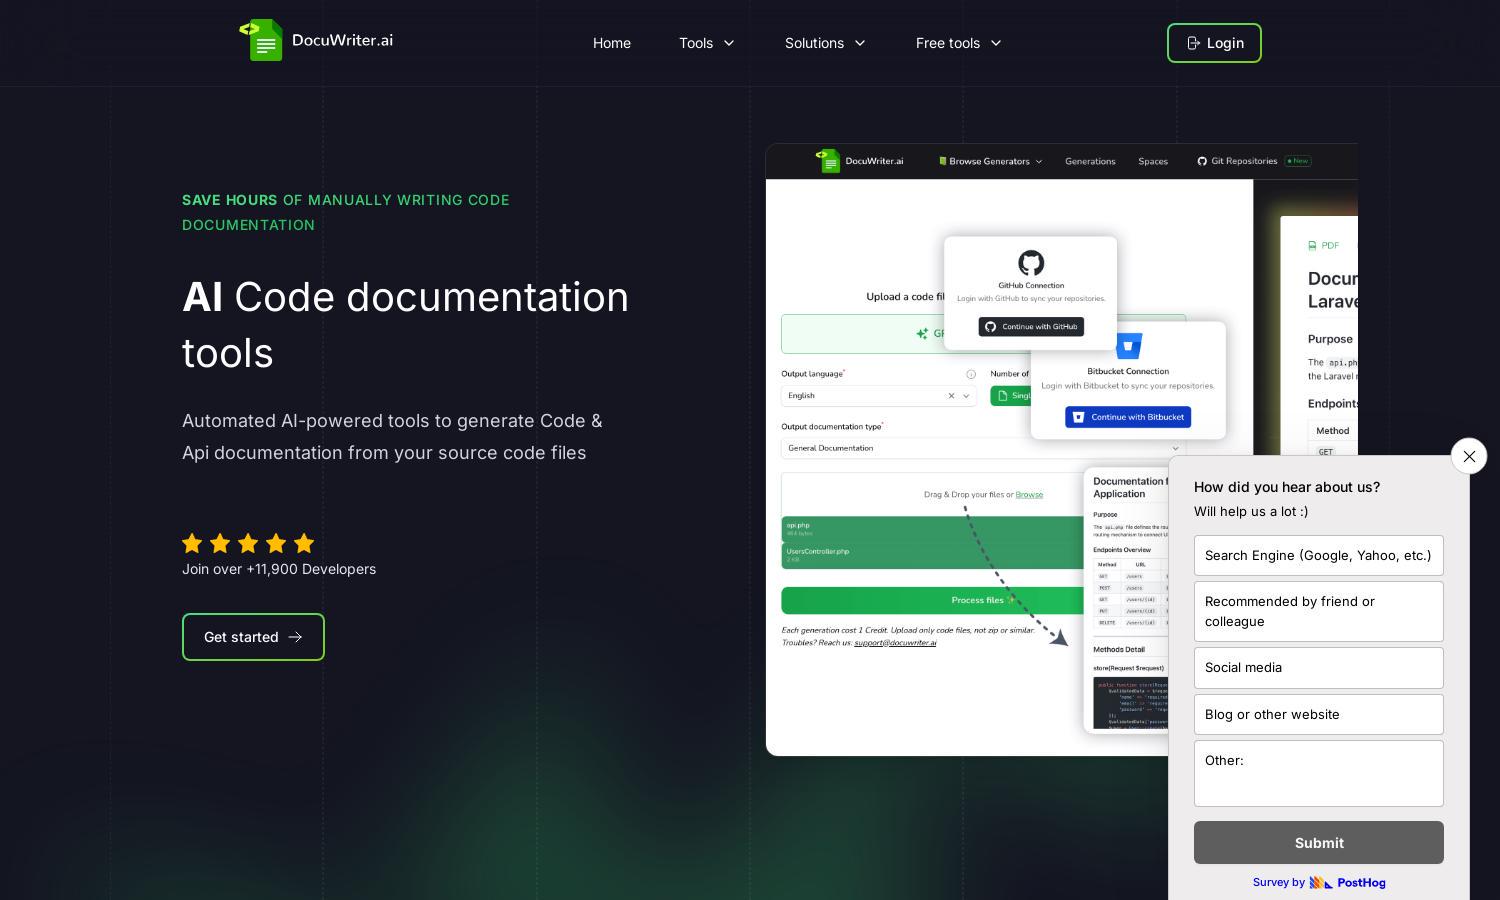
Task: Click api.php file row in preview
Action: click(x=933, y=529)
